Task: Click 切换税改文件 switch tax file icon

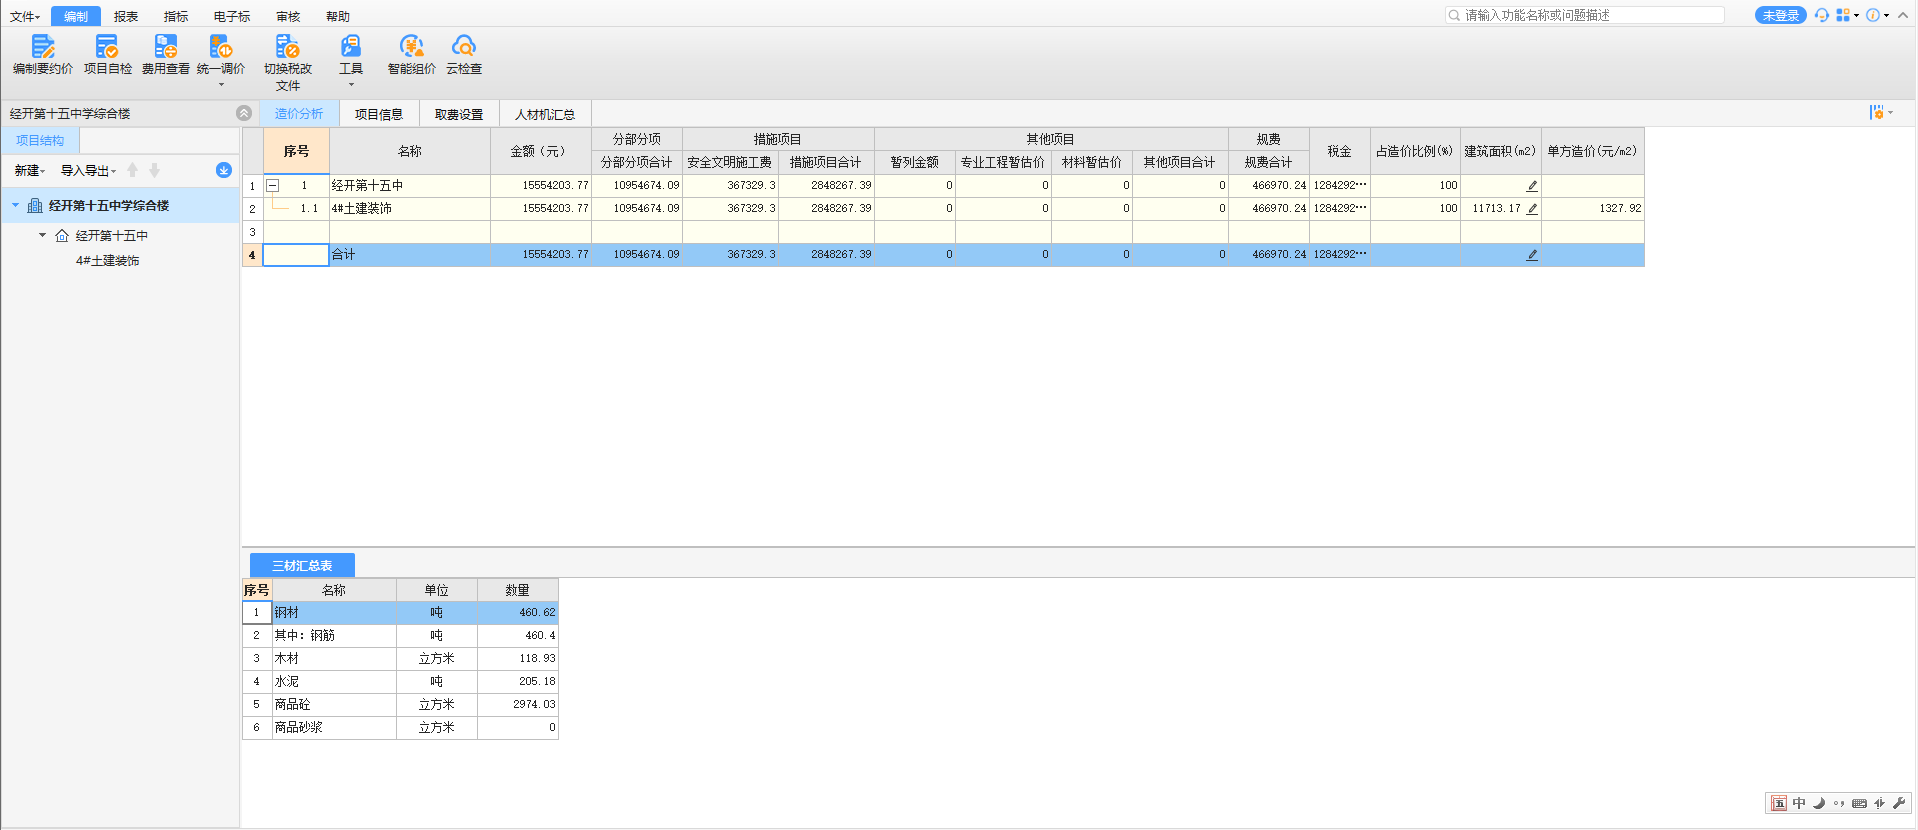Action: pos(288,46)
